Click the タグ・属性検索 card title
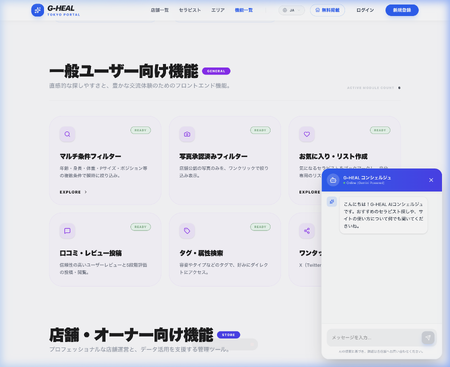 click(201, 253)
